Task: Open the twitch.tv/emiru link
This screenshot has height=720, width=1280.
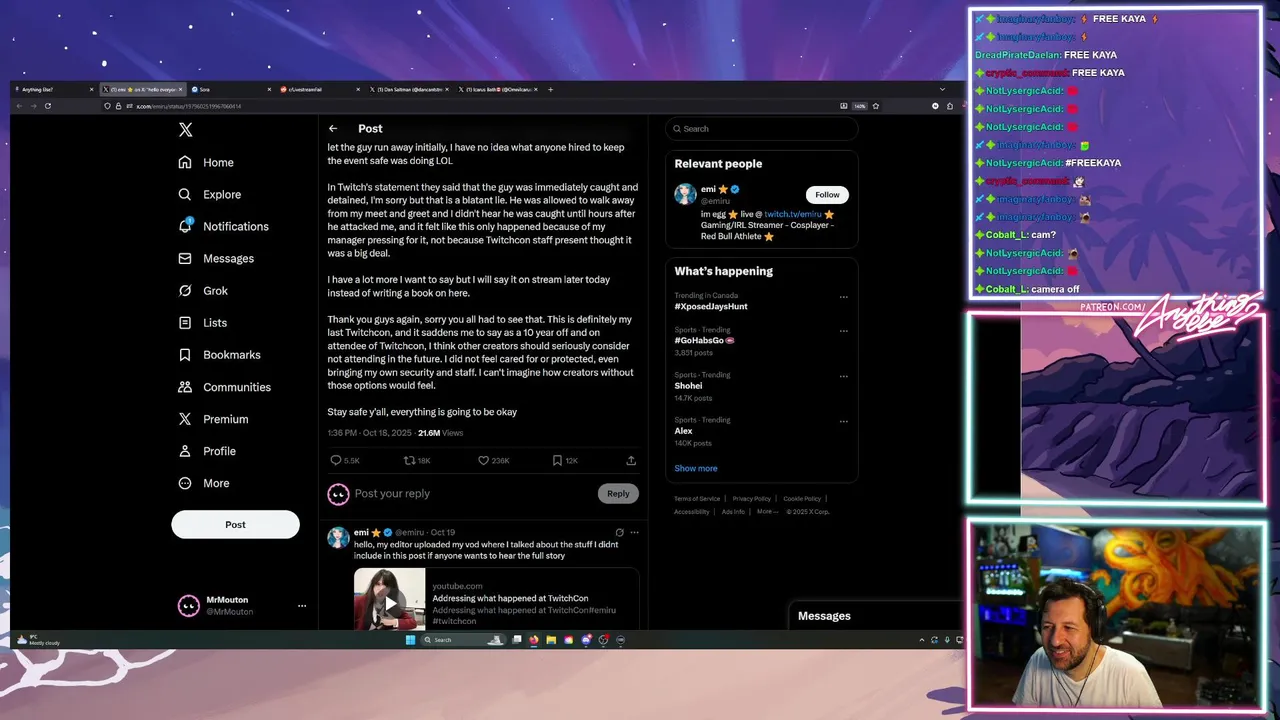Action: coord(792,214)
